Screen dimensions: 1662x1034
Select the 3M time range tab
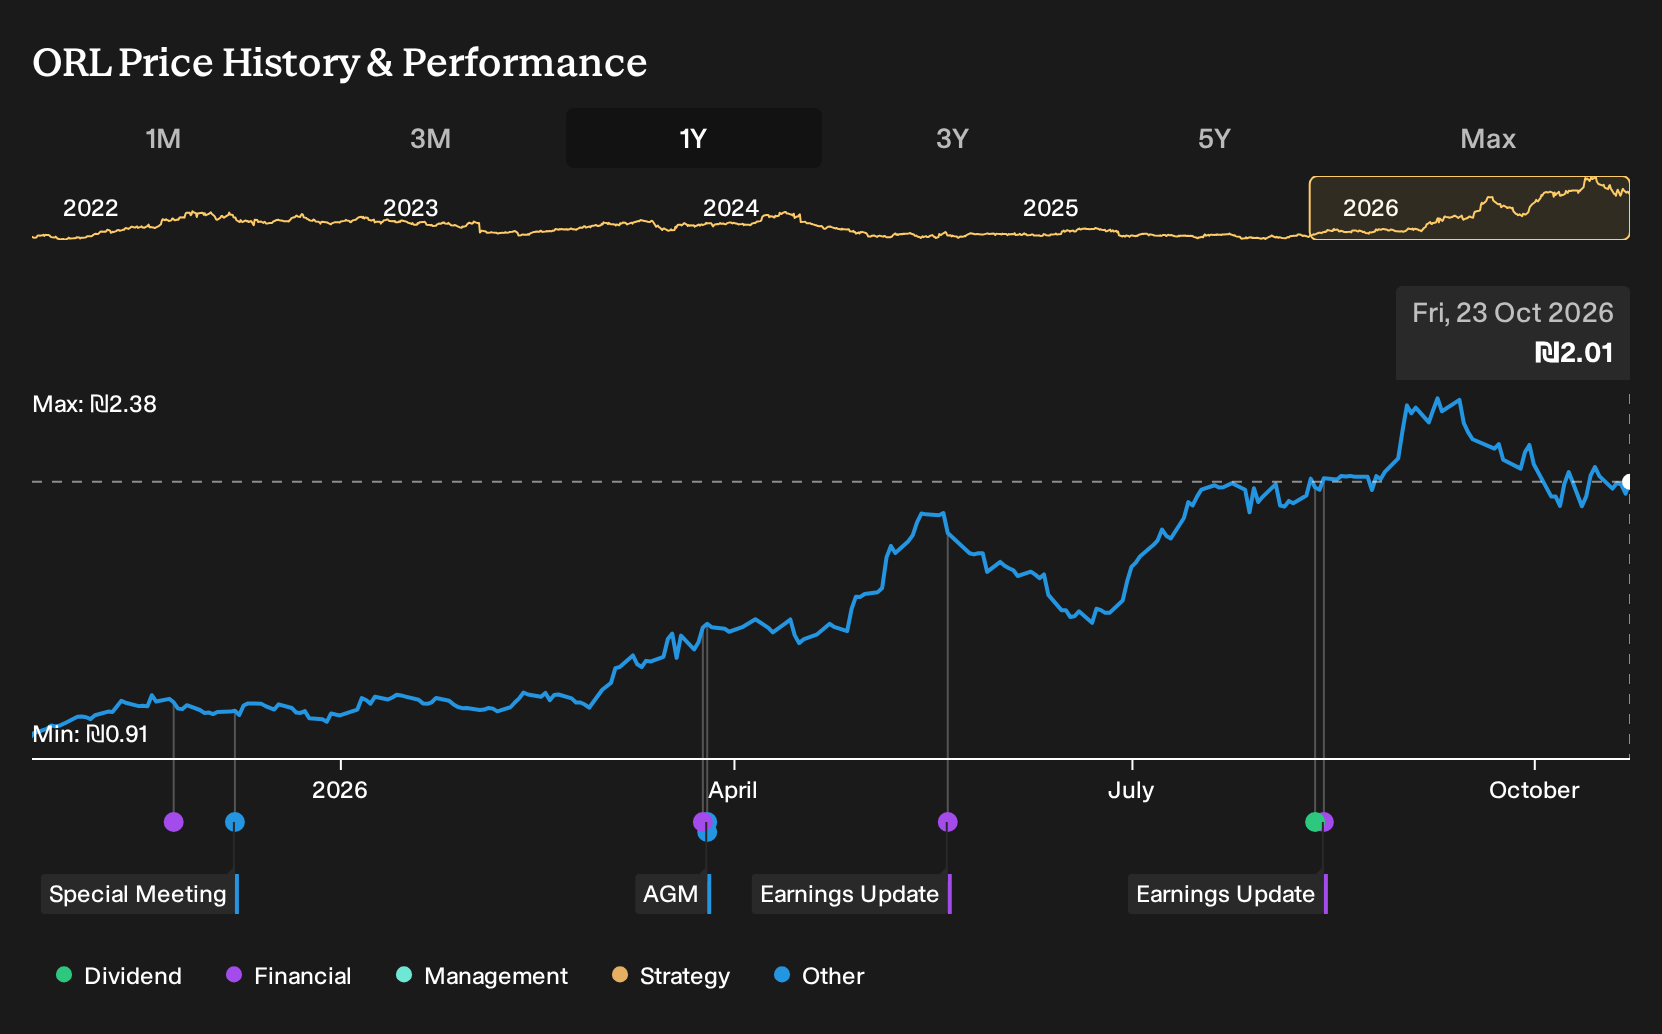click(430, 138)
